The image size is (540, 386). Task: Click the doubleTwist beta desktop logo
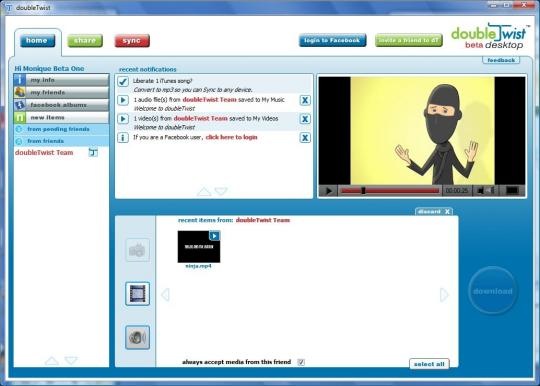(x=489, y=36)
